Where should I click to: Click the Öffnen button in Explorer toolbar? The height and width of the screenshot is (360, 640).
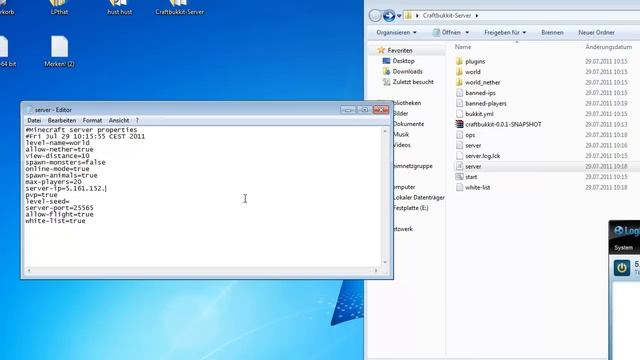[x=447, y=32]
